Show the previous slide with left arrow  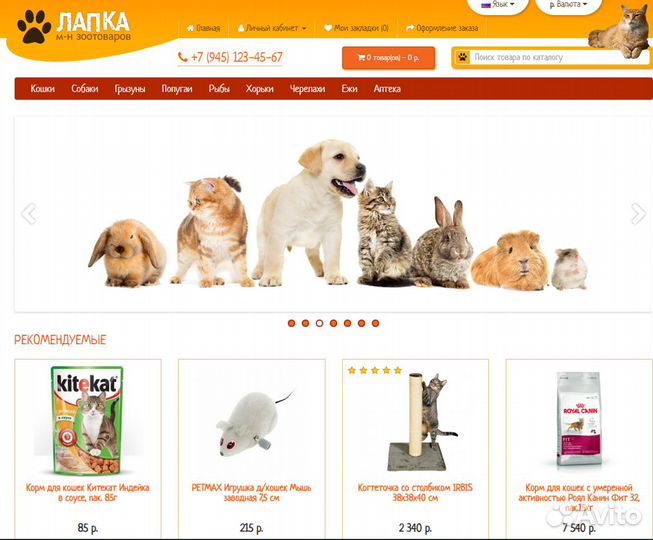click(x=29, y=214)
